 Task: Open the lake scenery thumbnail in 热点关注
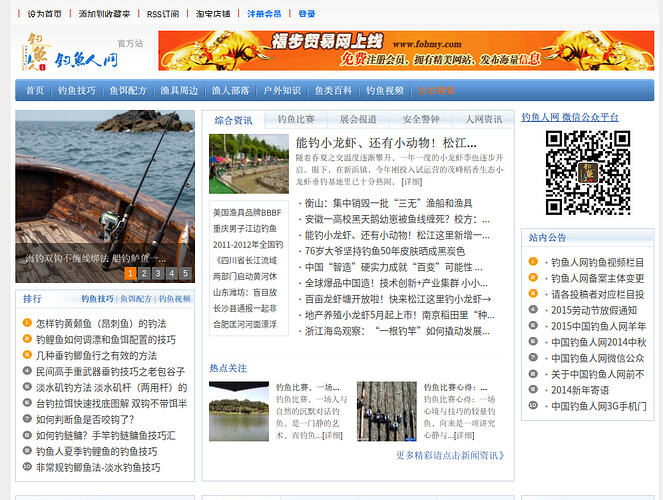tap(239, 411)
